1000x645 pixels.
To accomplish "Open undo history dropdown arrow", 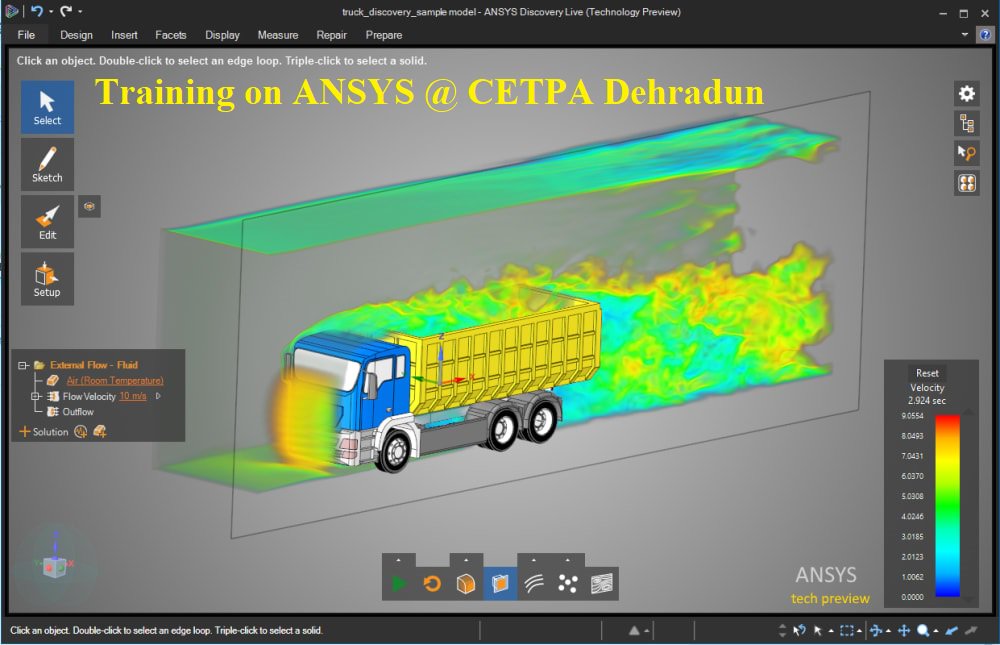I will click(50, 11).
